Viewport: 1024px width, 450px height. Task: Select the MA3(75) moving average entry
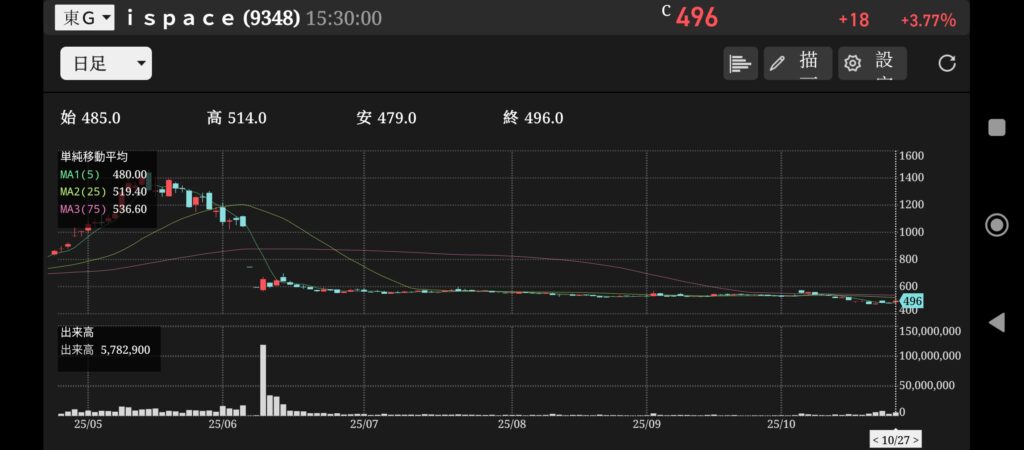coord(103,209)
